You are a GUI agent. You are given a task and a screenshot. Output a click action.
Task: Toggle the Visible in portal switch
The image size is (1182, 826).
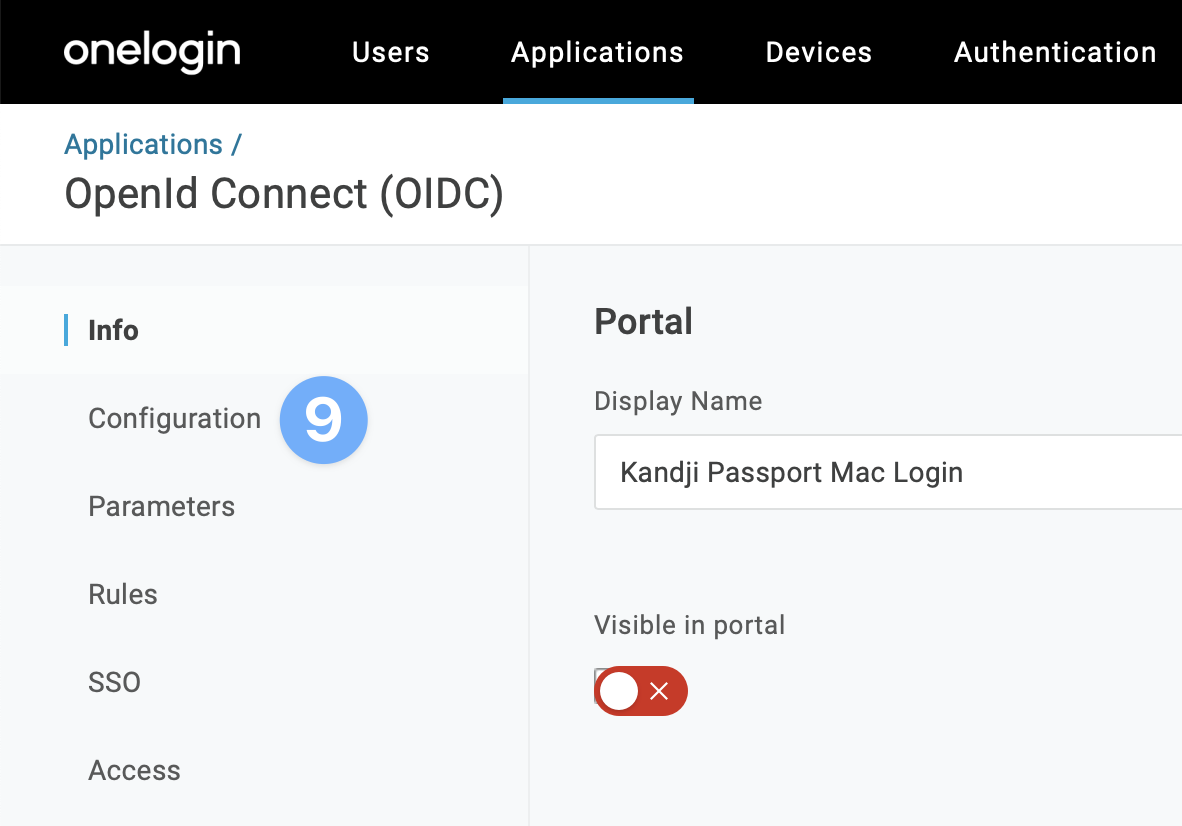click(x=641, y=691)
